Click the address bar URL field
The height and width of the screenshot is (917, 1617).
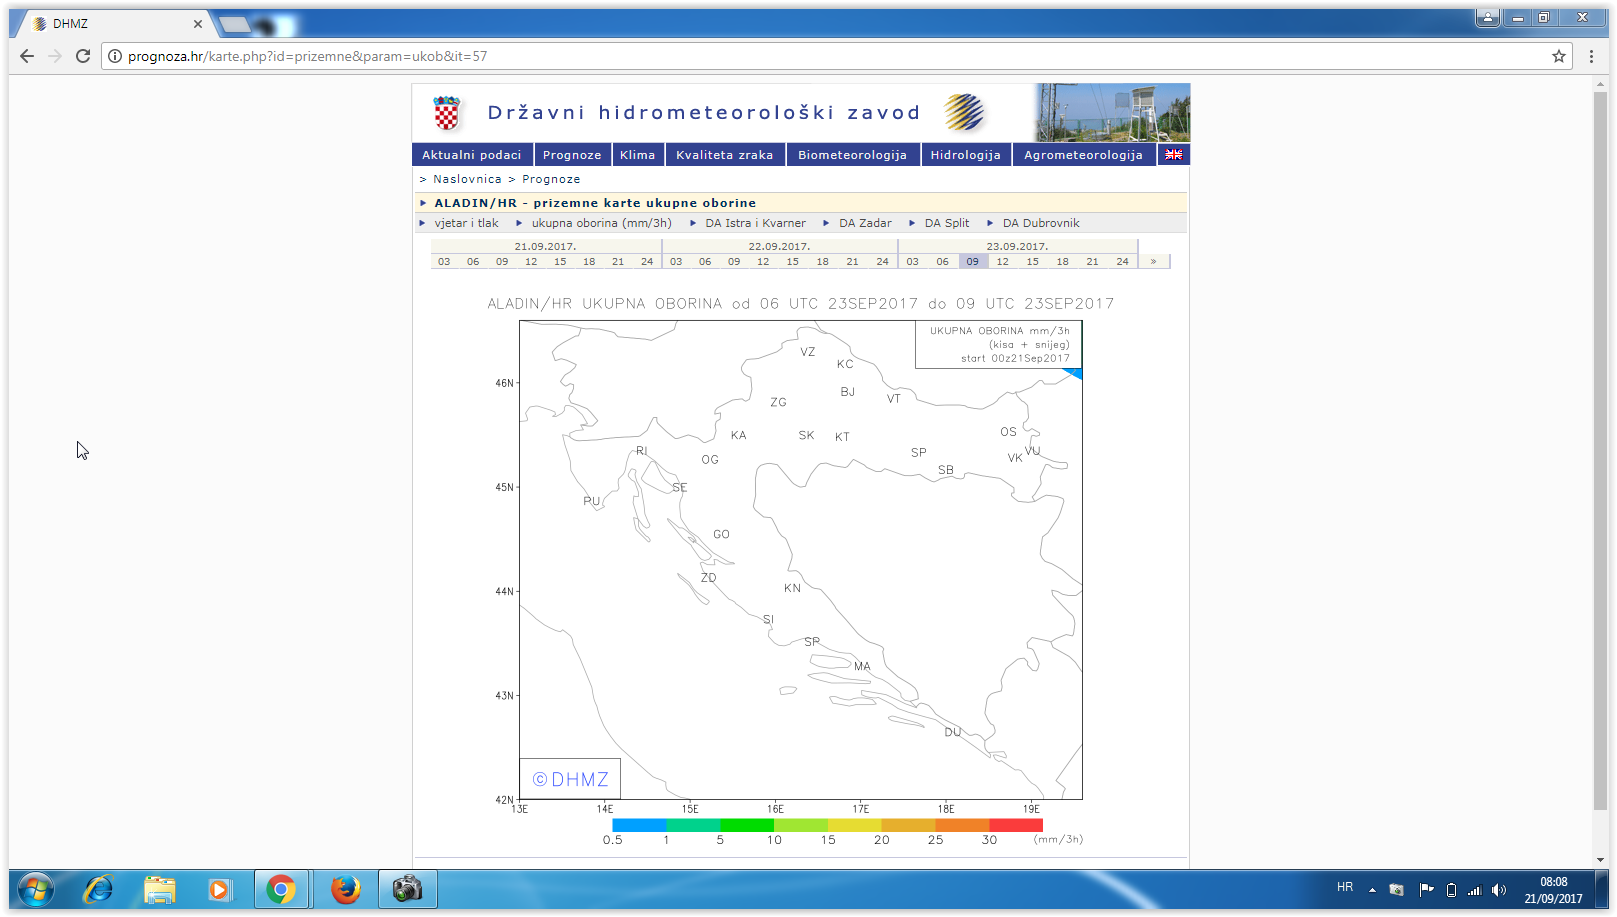pos(800,56)
